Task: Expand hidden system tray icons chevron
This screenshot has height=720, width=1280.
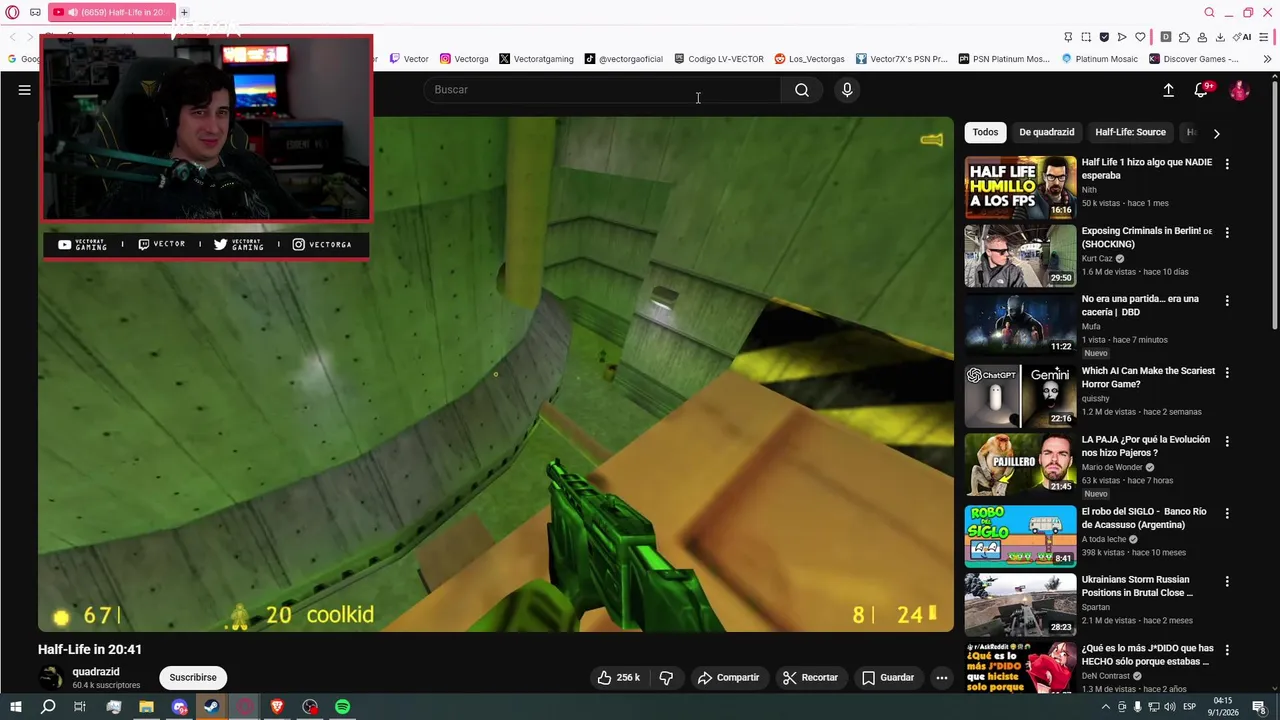Action: pos(1107,707)
